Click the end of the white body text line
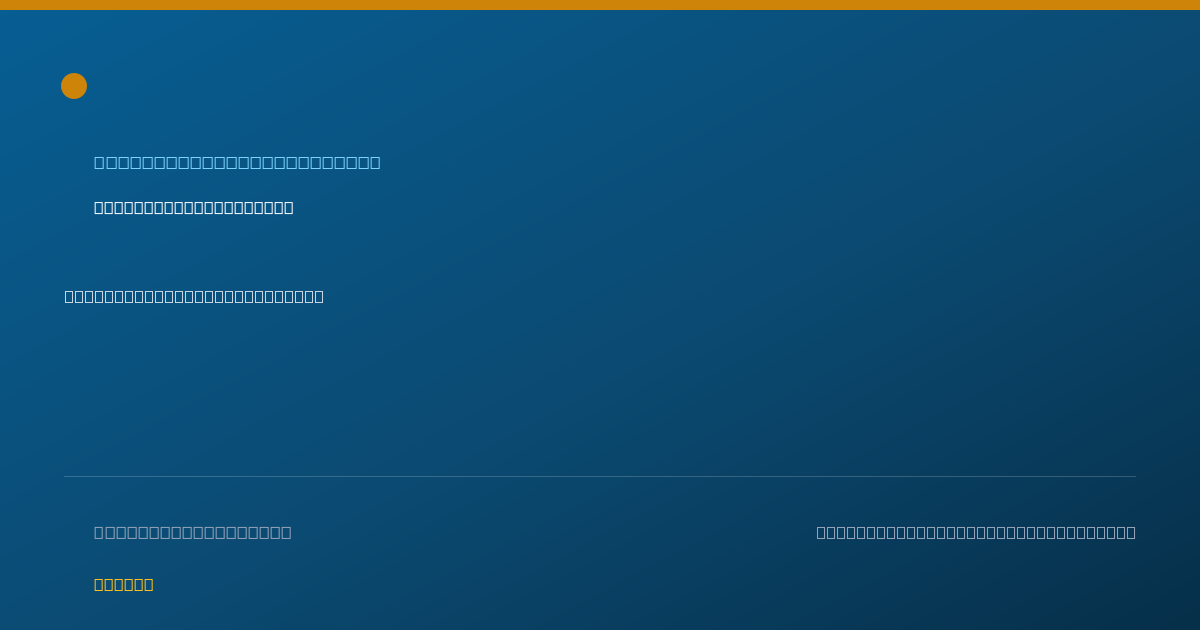Image resolution: width=1200 pixels, height=630 pixels. coord(319,296)
